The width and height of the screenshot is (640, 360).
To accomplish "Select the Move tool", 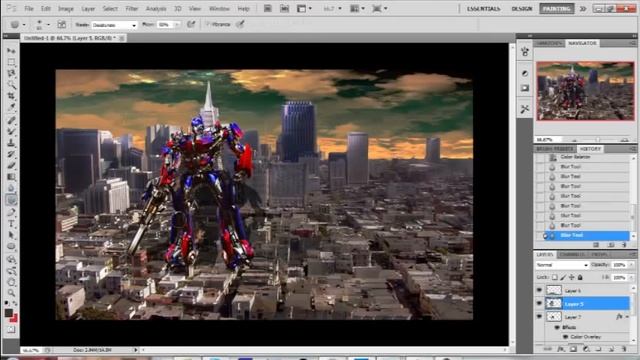I will coord(11,51).
